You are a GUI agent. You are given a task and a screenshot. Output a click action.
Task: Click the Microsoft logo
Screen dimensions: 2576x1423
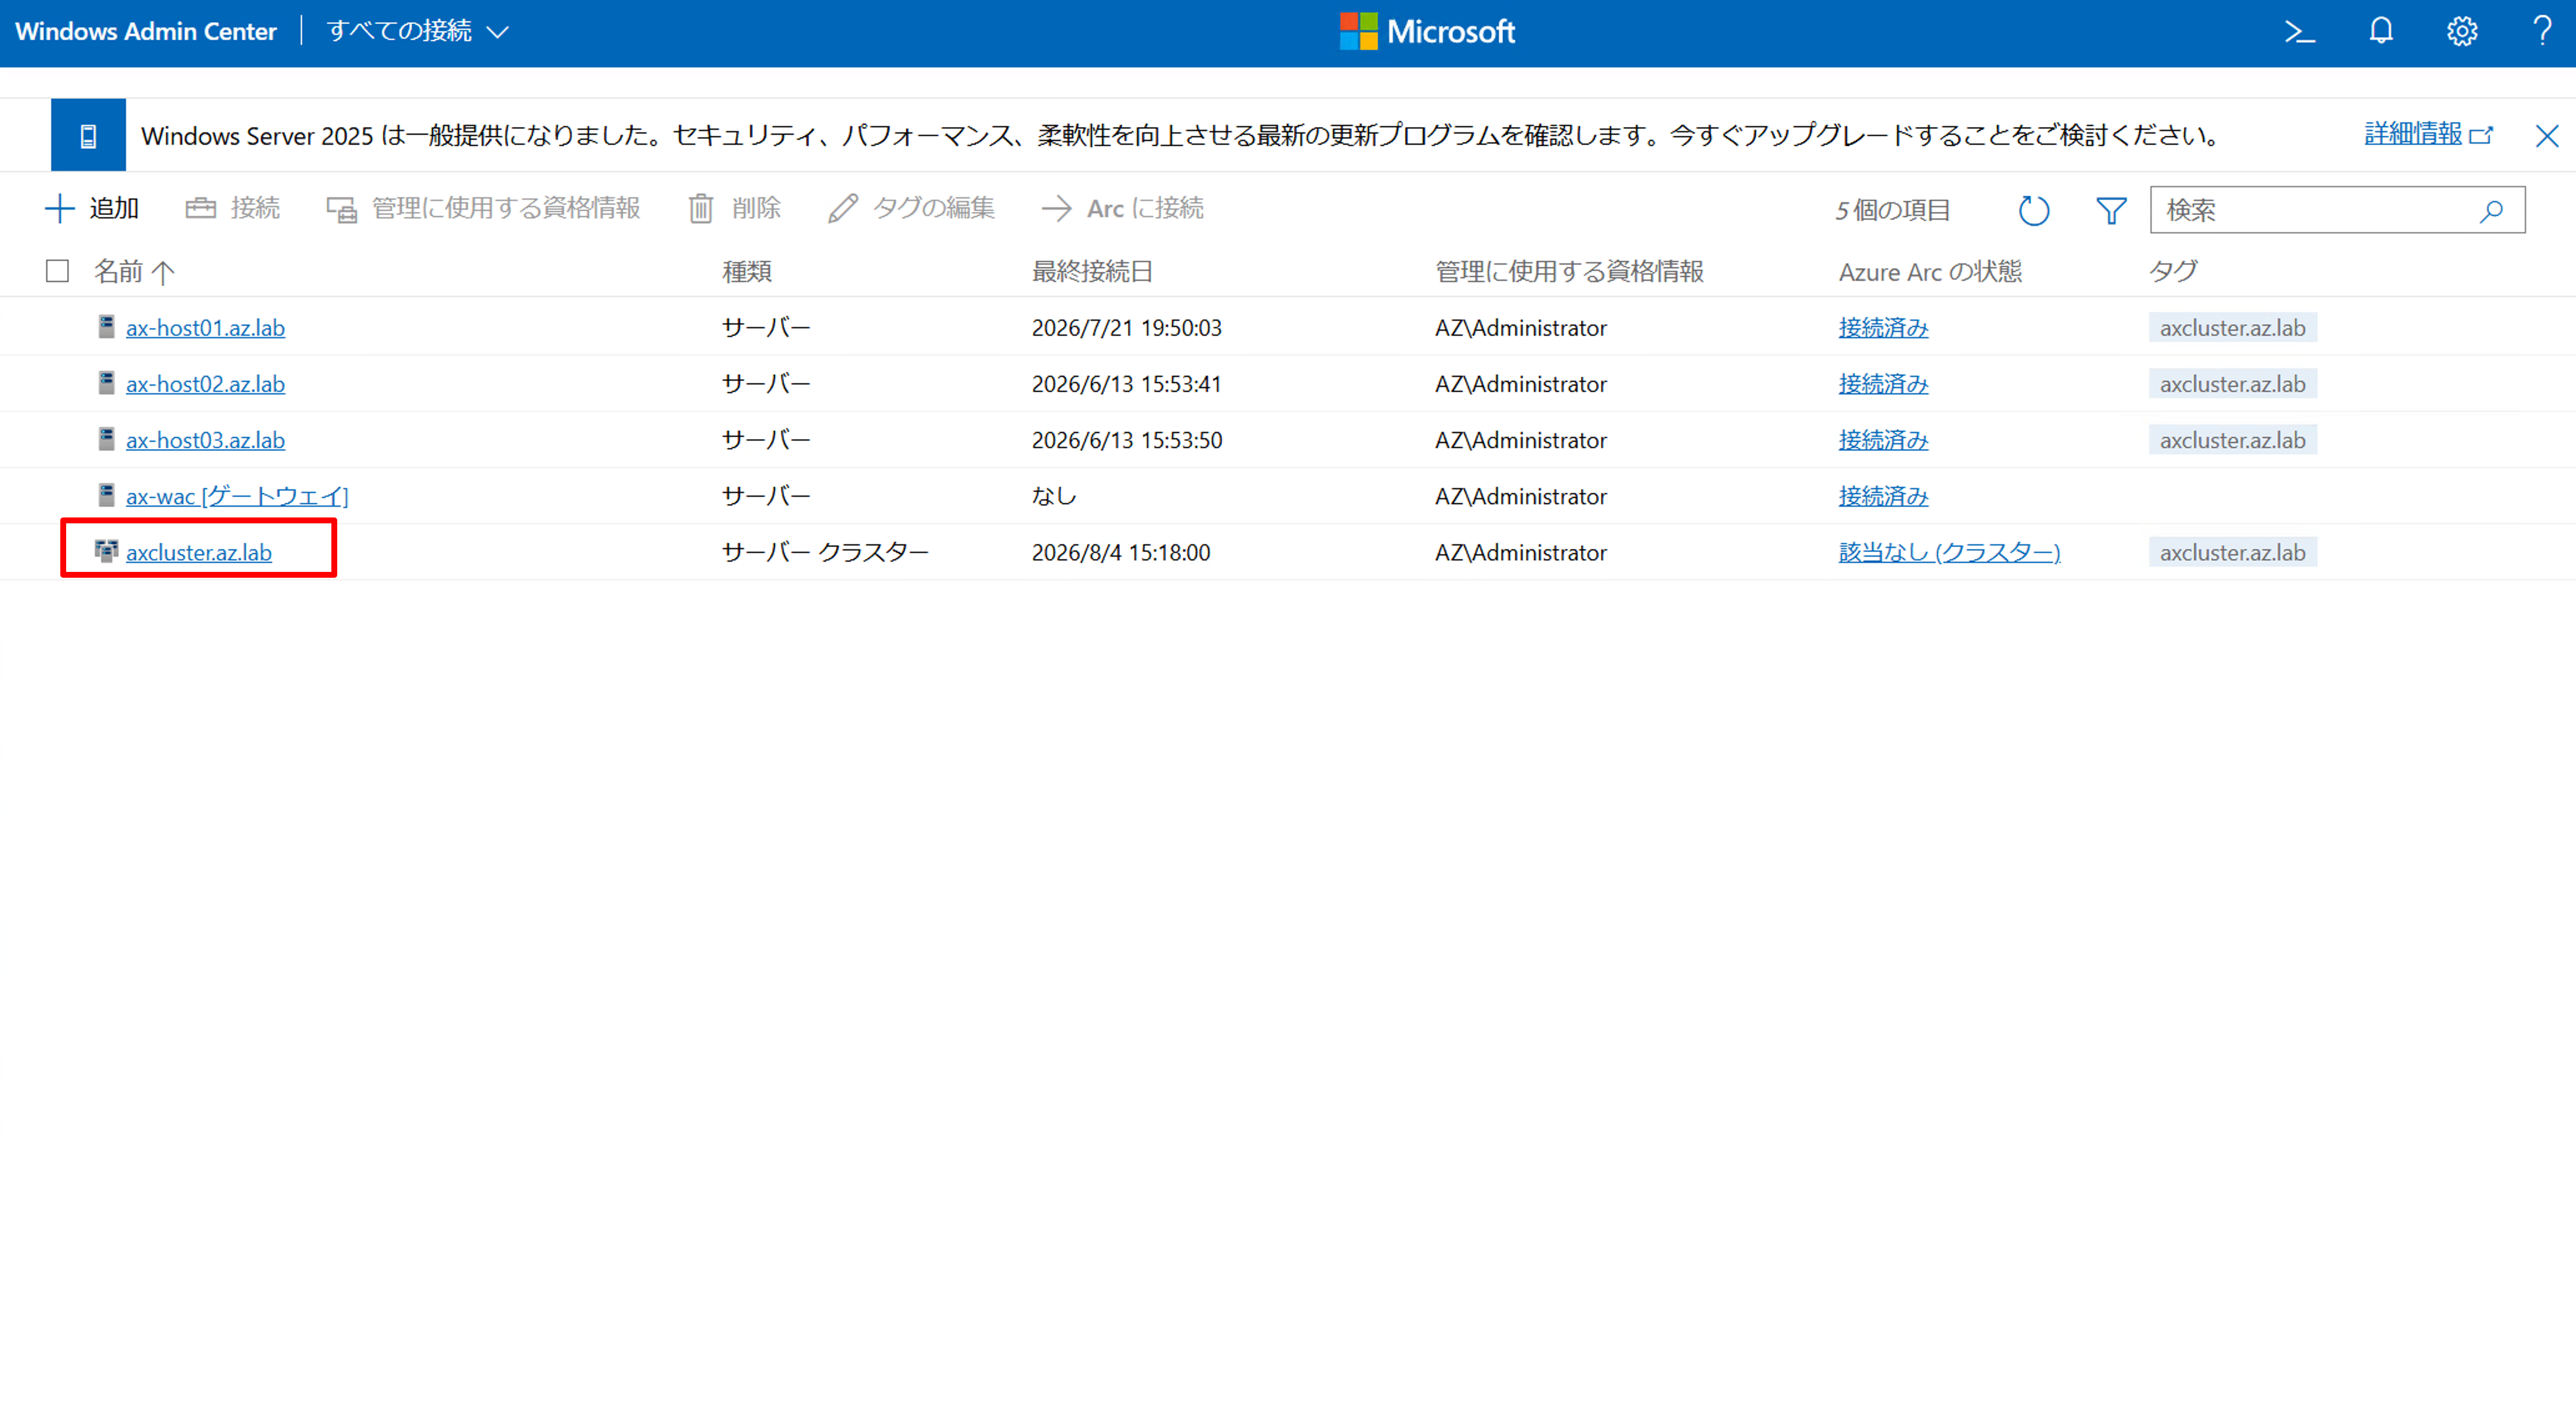coord(1427,32)
